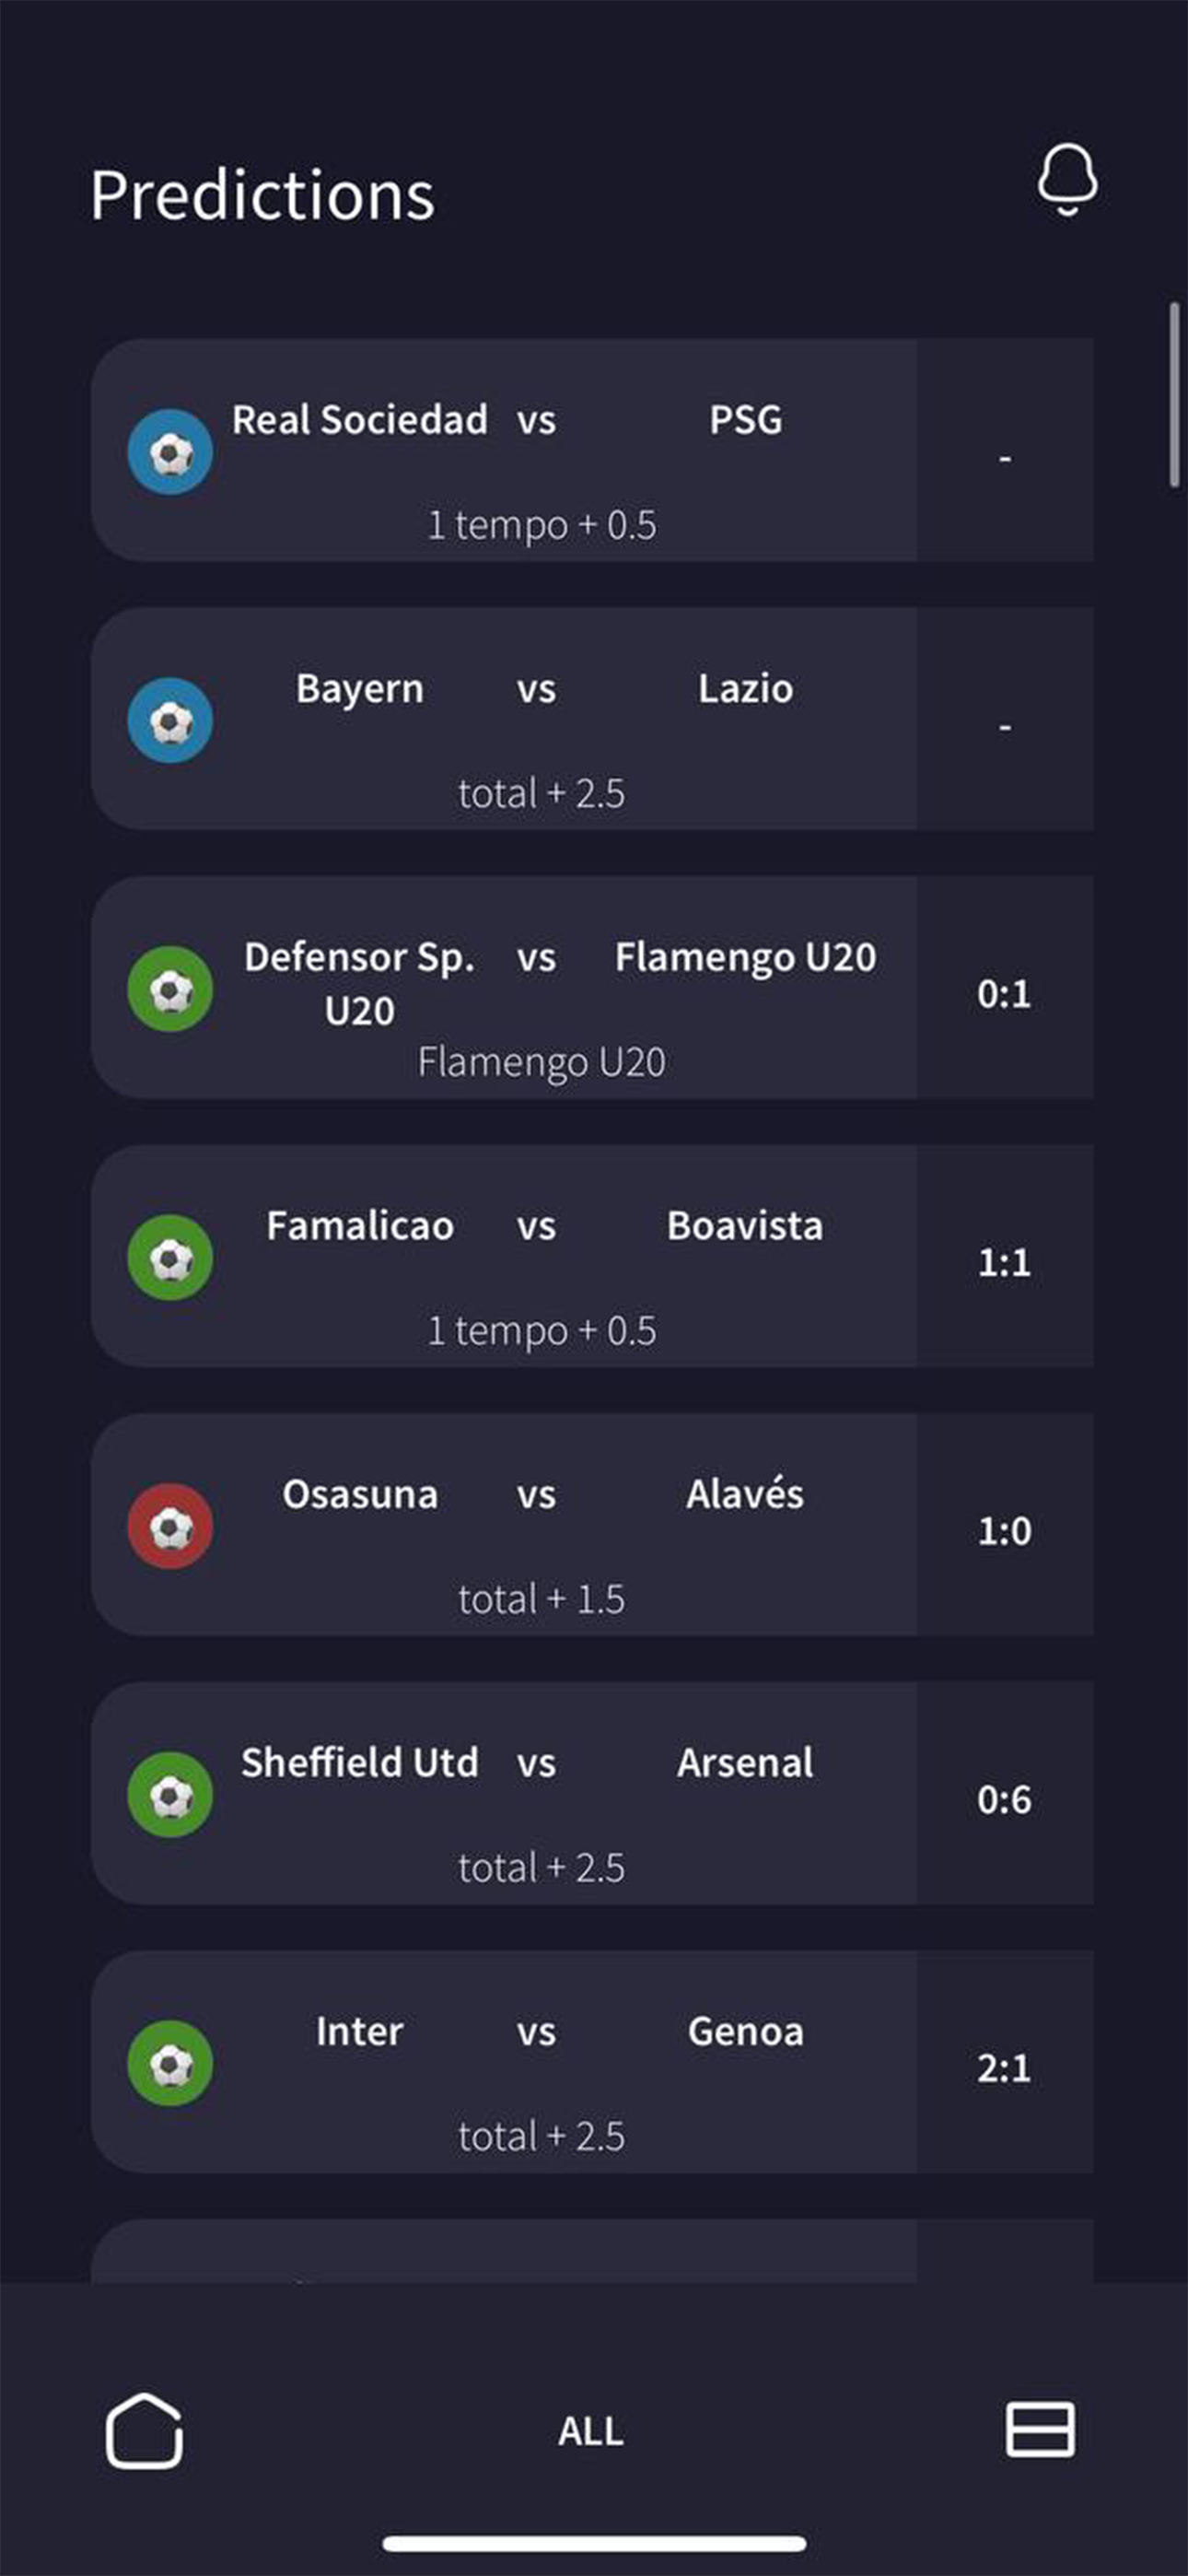Tap blue soccer ball icon for Bayern match
The height and width of the screenshot is (2576, 1188).
click(x=170, y=721)
